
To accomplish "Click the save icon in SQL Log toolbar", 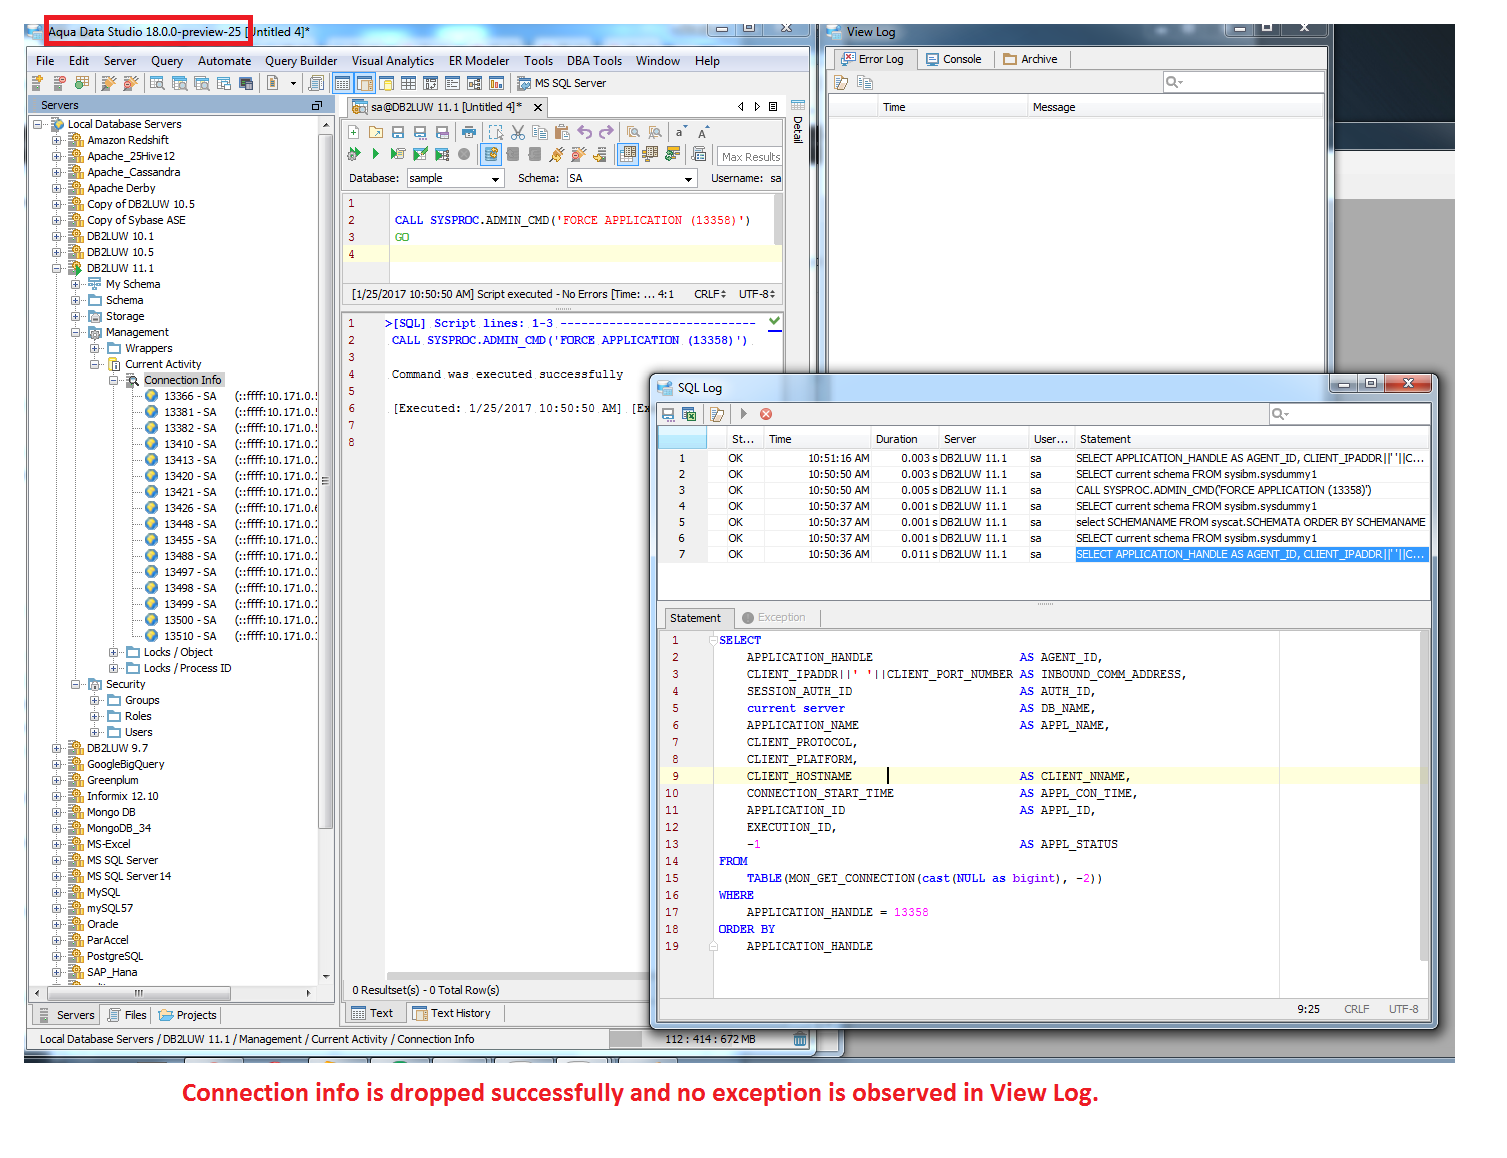I will click(668, 414).
